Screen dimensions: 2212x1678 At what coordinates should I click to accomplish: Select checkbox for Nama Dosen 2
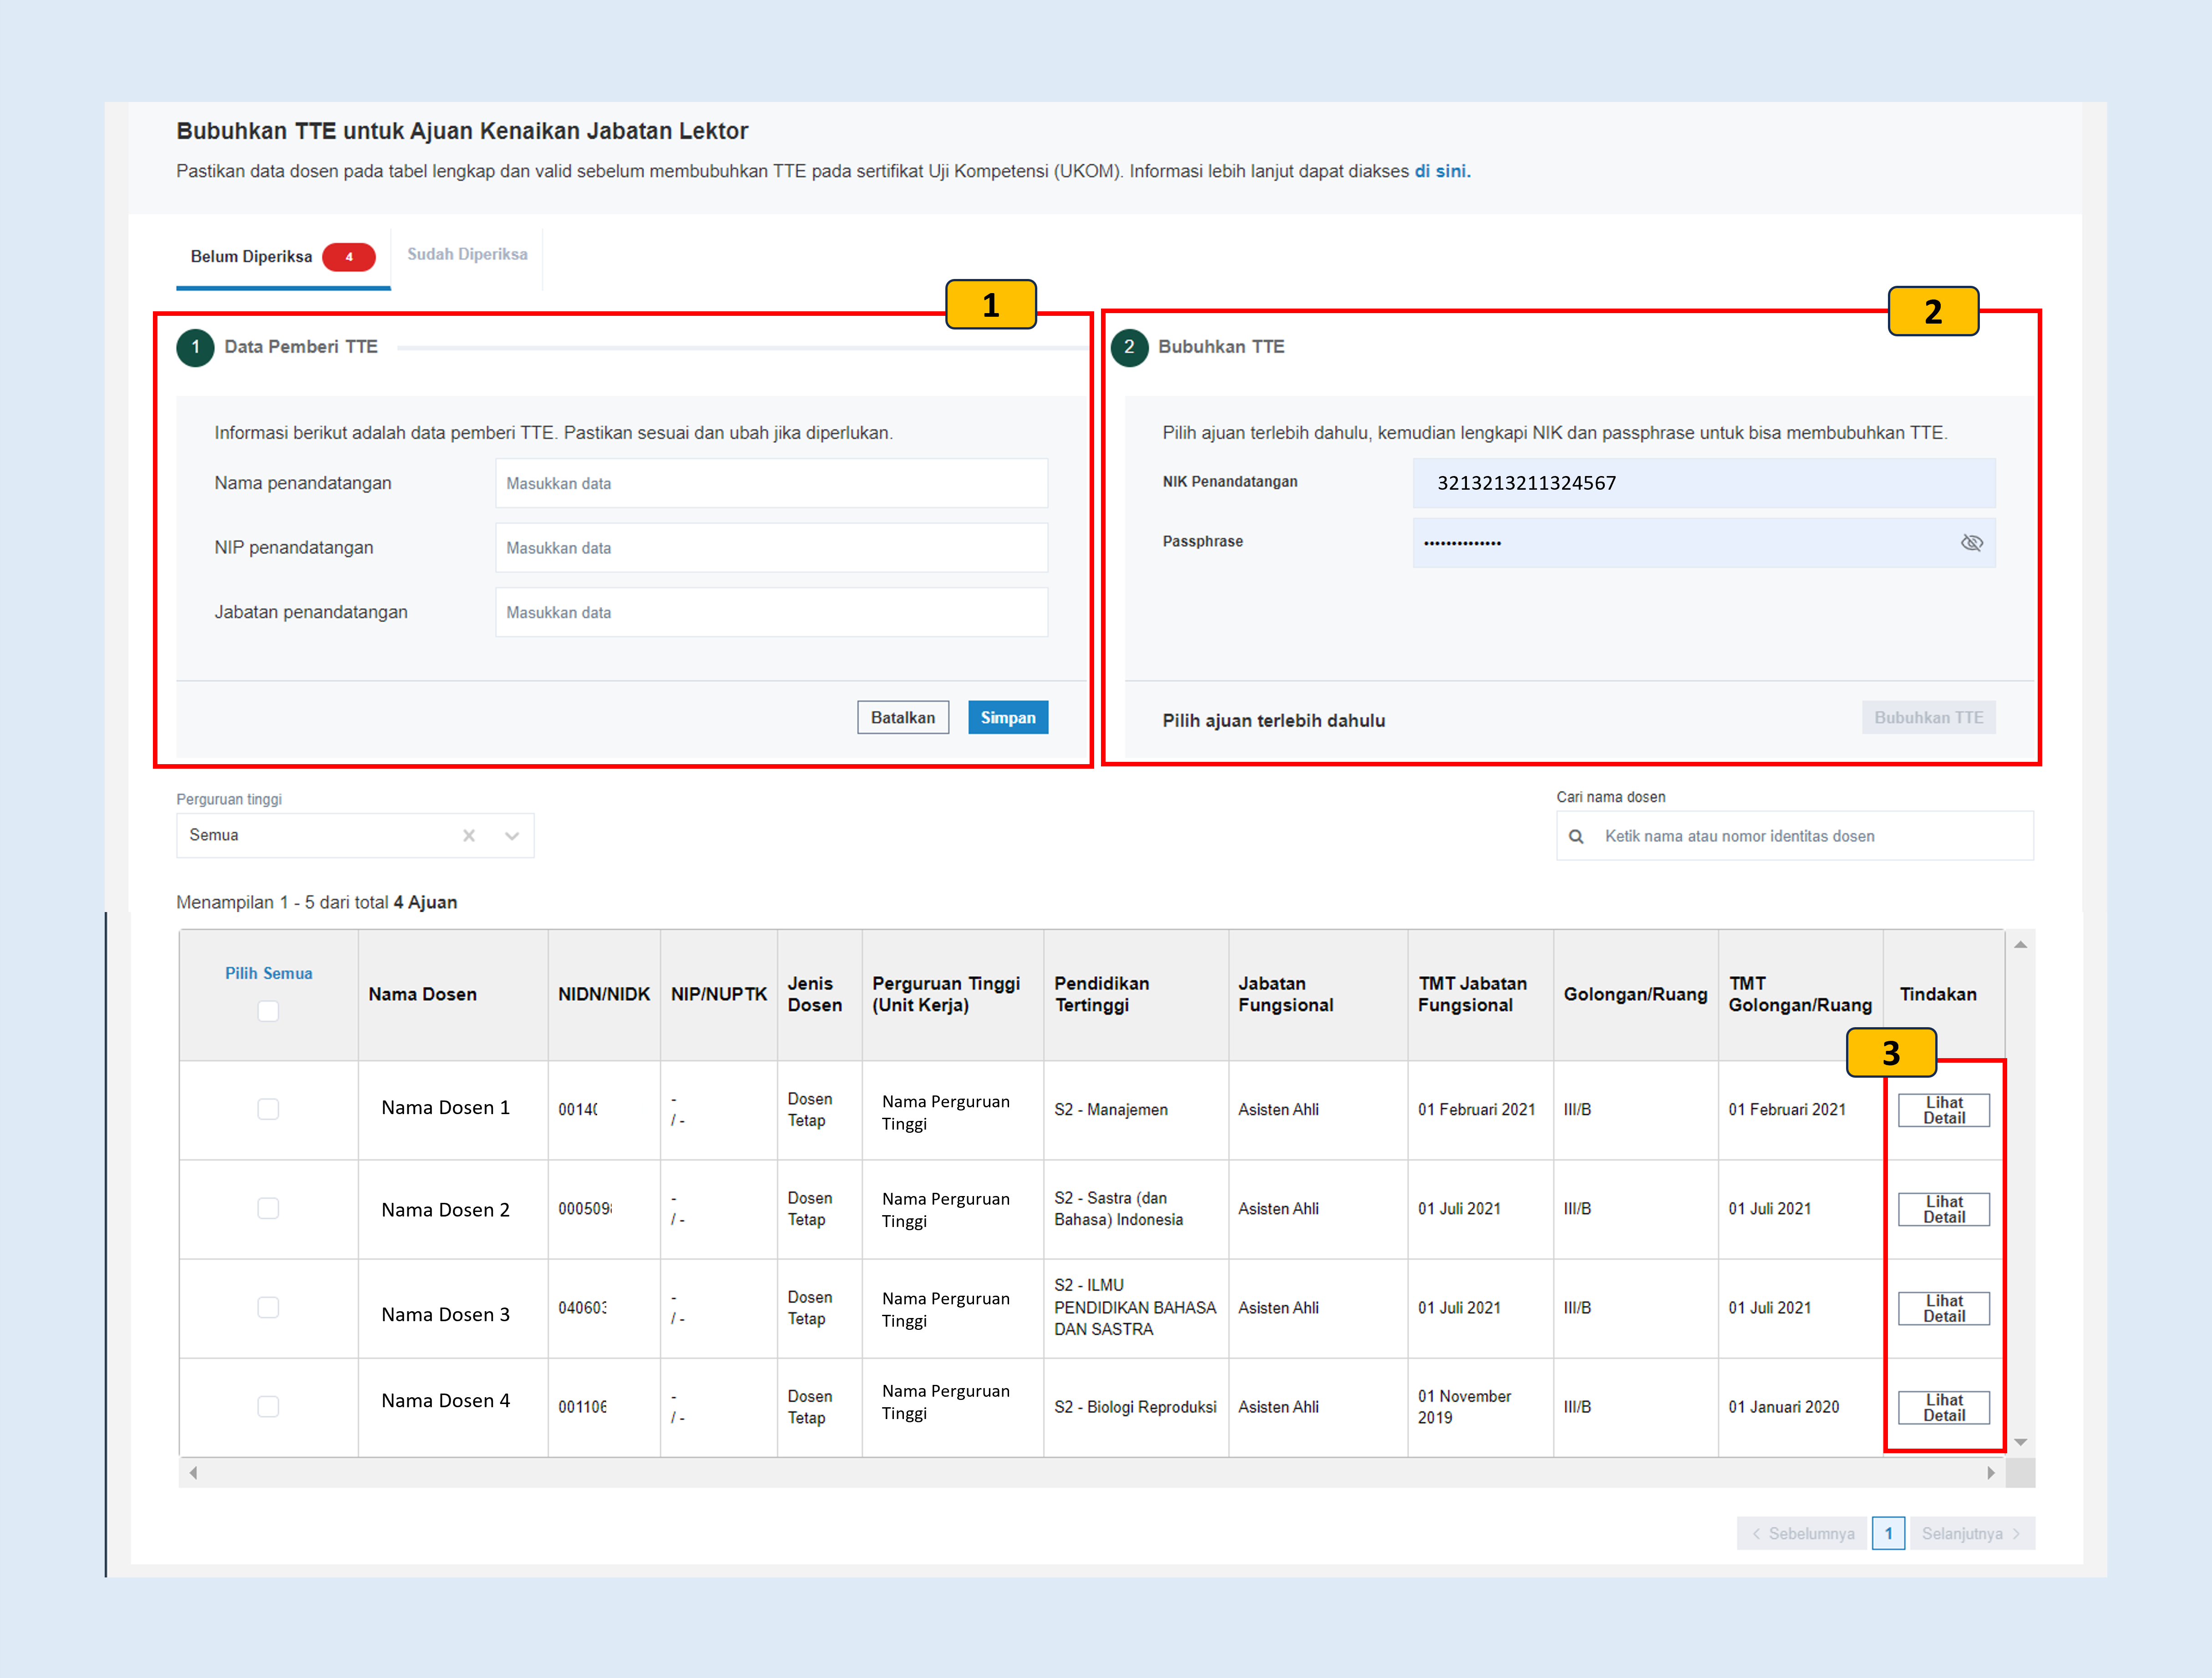[x=268, y=1208]
